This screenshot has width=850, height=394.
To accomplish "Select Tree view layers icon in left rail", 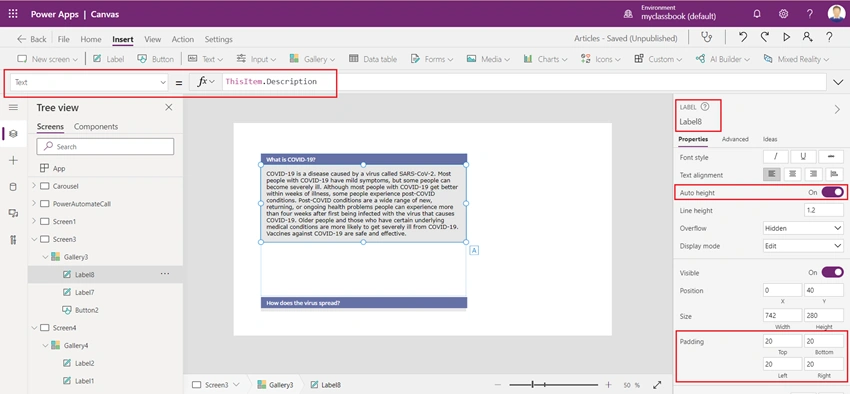I will [14, 133].
